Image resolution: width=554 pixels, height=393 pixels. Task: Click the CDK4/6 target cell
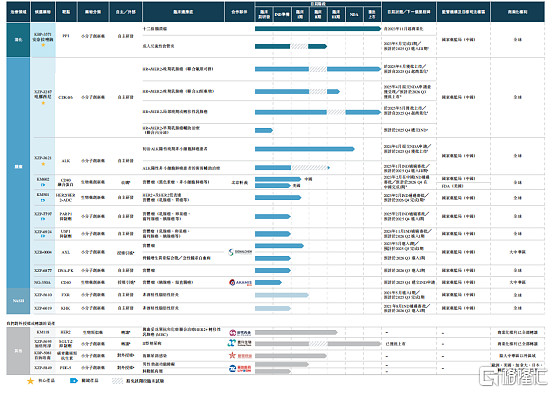(x=66, y=97)
